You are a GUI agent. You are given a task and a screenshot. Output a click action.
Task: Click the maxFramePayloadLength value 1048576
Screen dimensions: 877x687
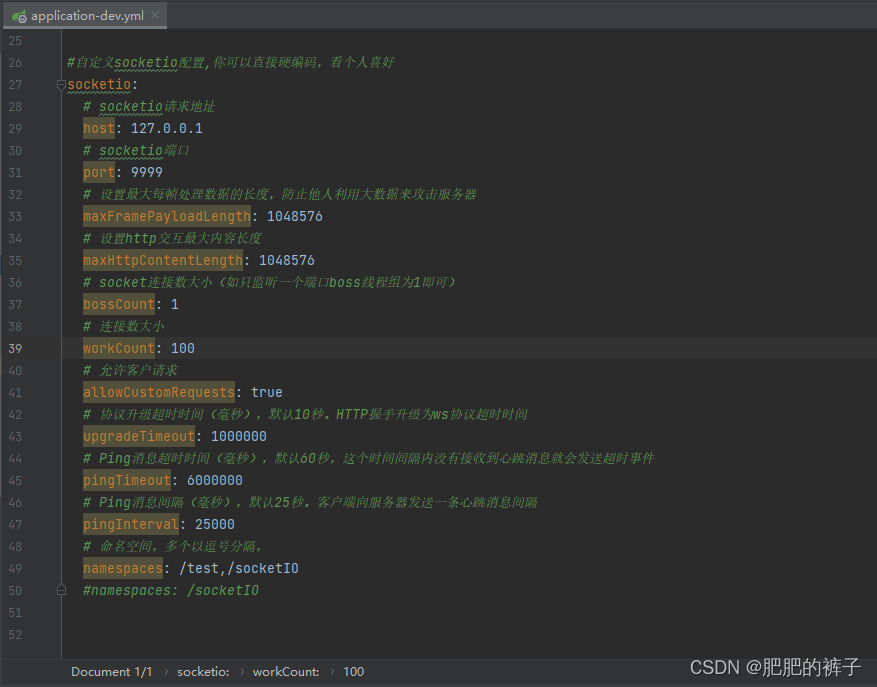[295, 217]
